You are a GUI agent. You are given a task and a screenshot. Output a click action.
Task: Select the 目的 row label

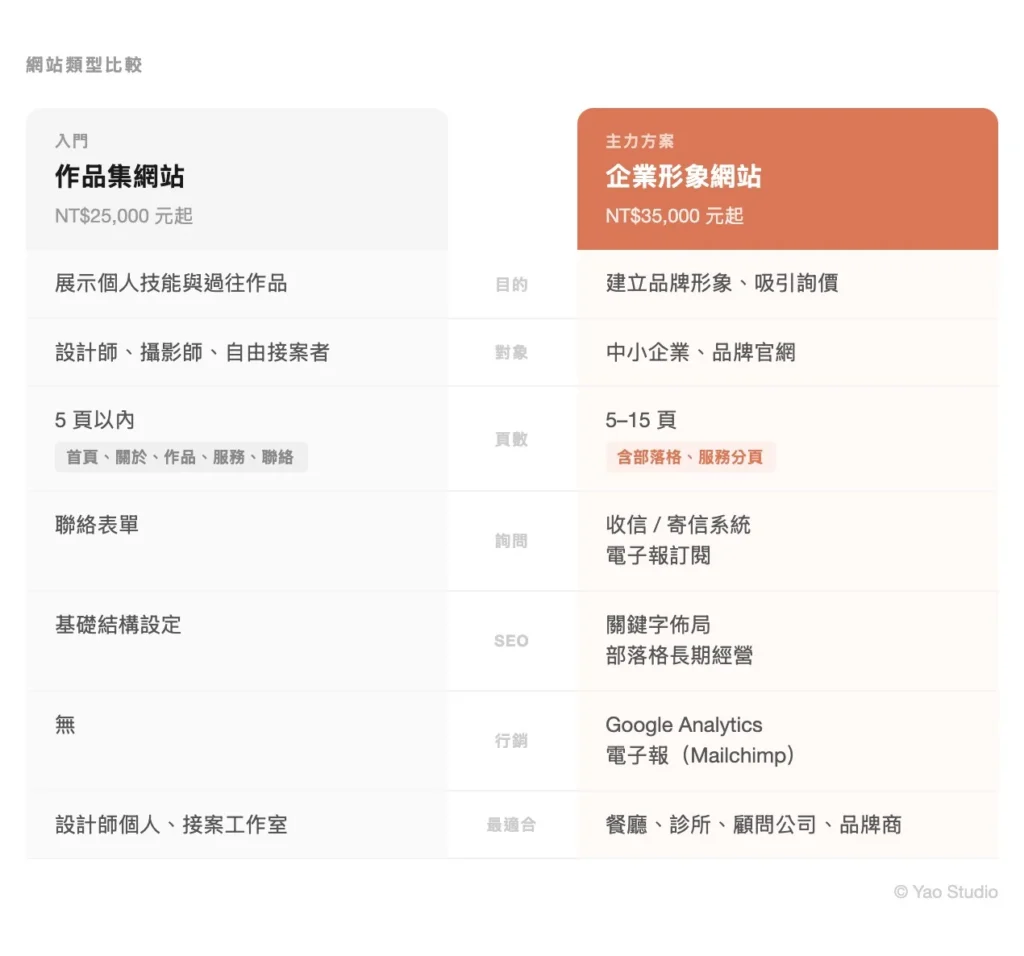513,284
